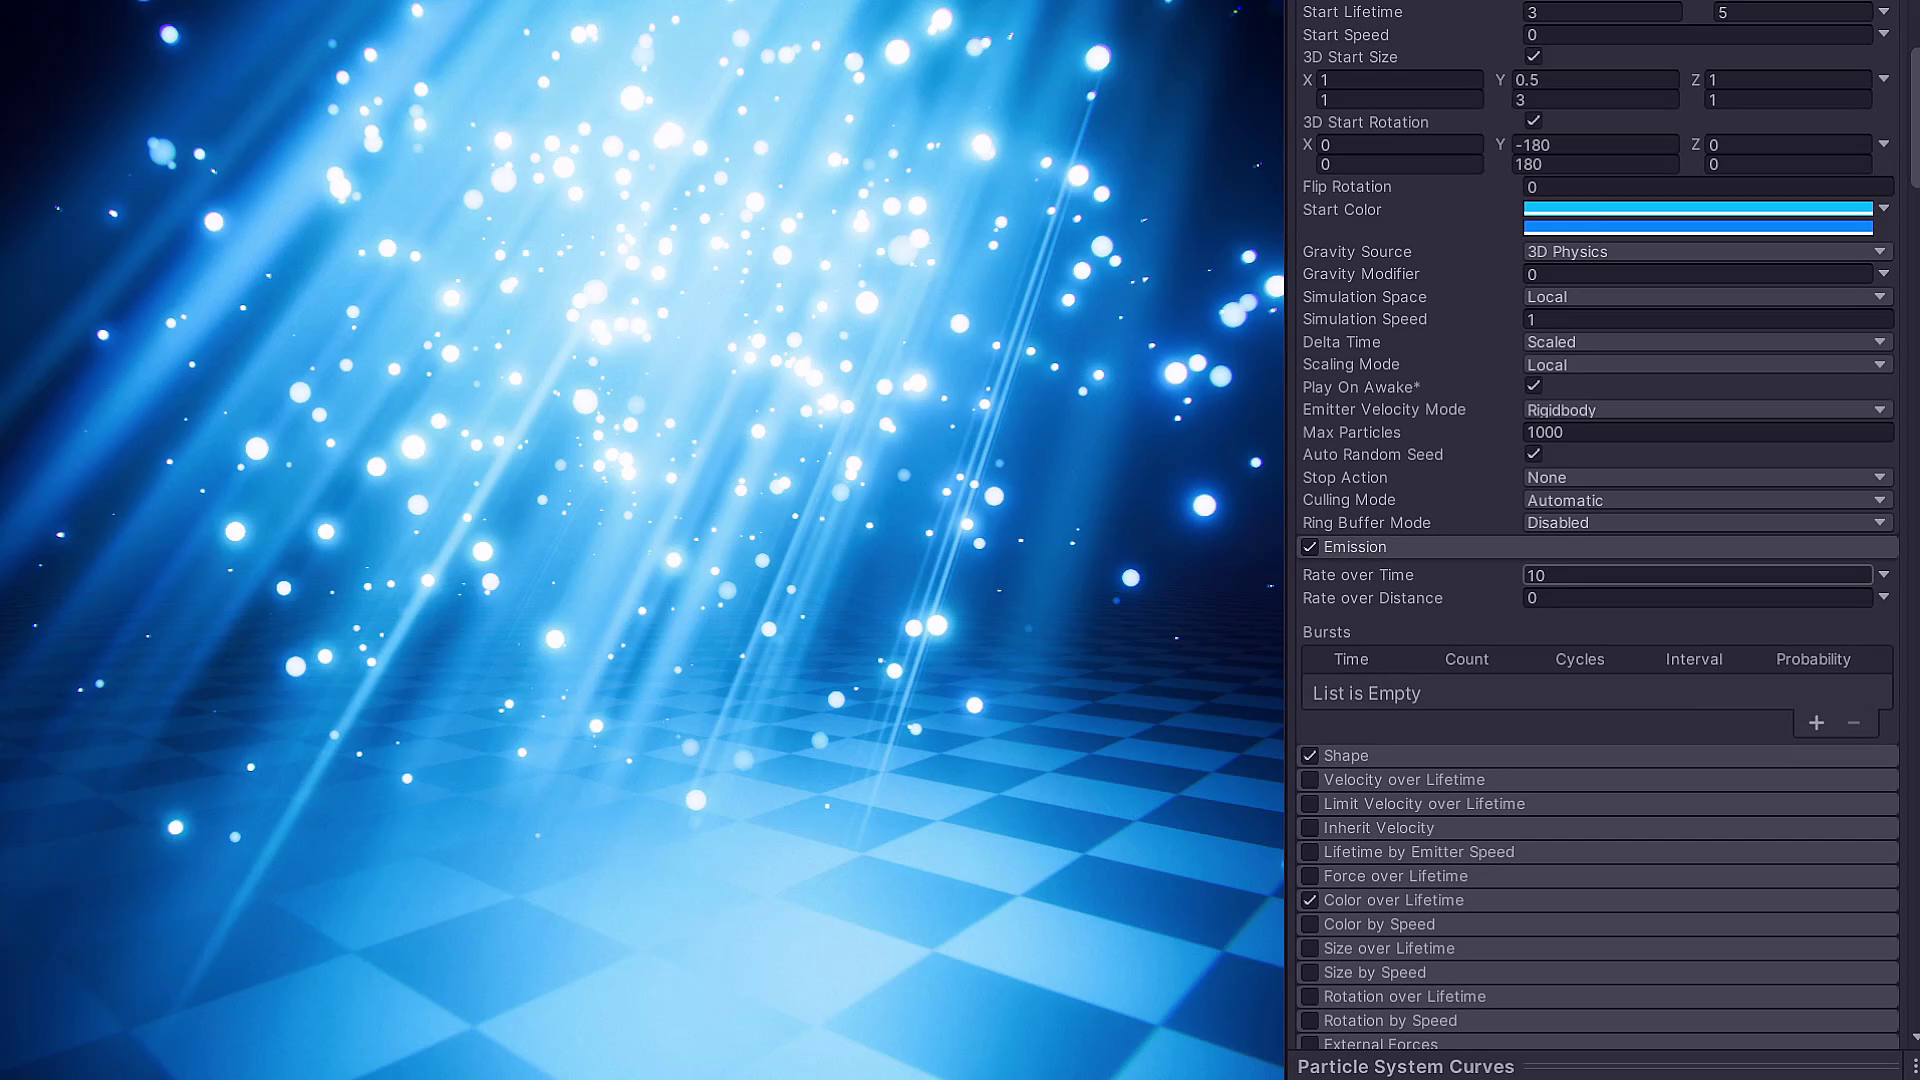This screenshot has height=1080, width=1920.
Task: Remove a burst with the minus button
Action: [x=1853, y=723]
